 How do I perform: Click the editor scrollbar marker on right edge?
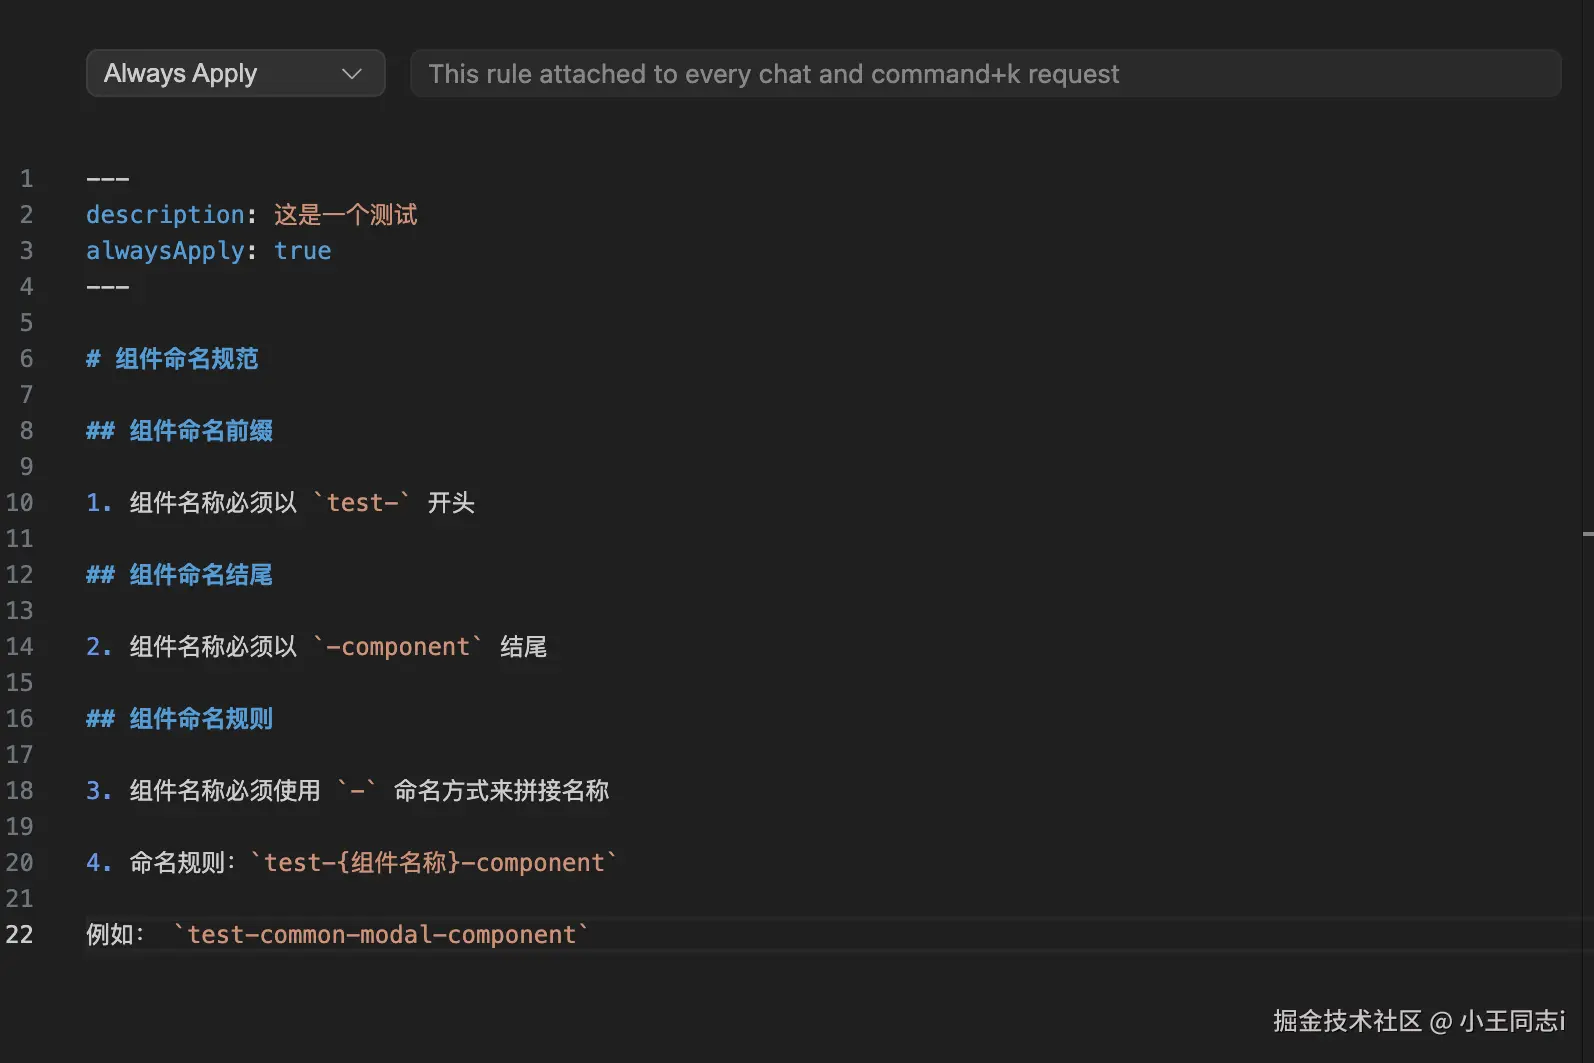click(1587, 535)
